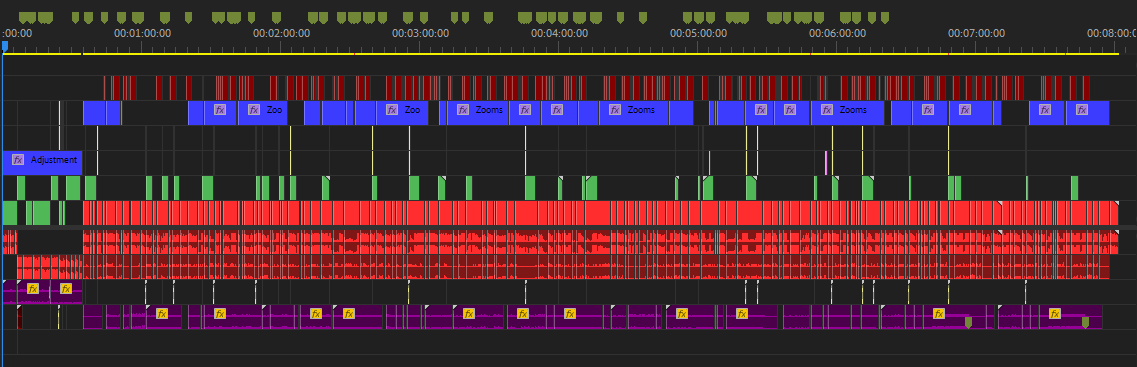This screenshot has height=367, width=1137.
Task: Click pink marker just after 00:05:00:00
Action: (709, 162)
